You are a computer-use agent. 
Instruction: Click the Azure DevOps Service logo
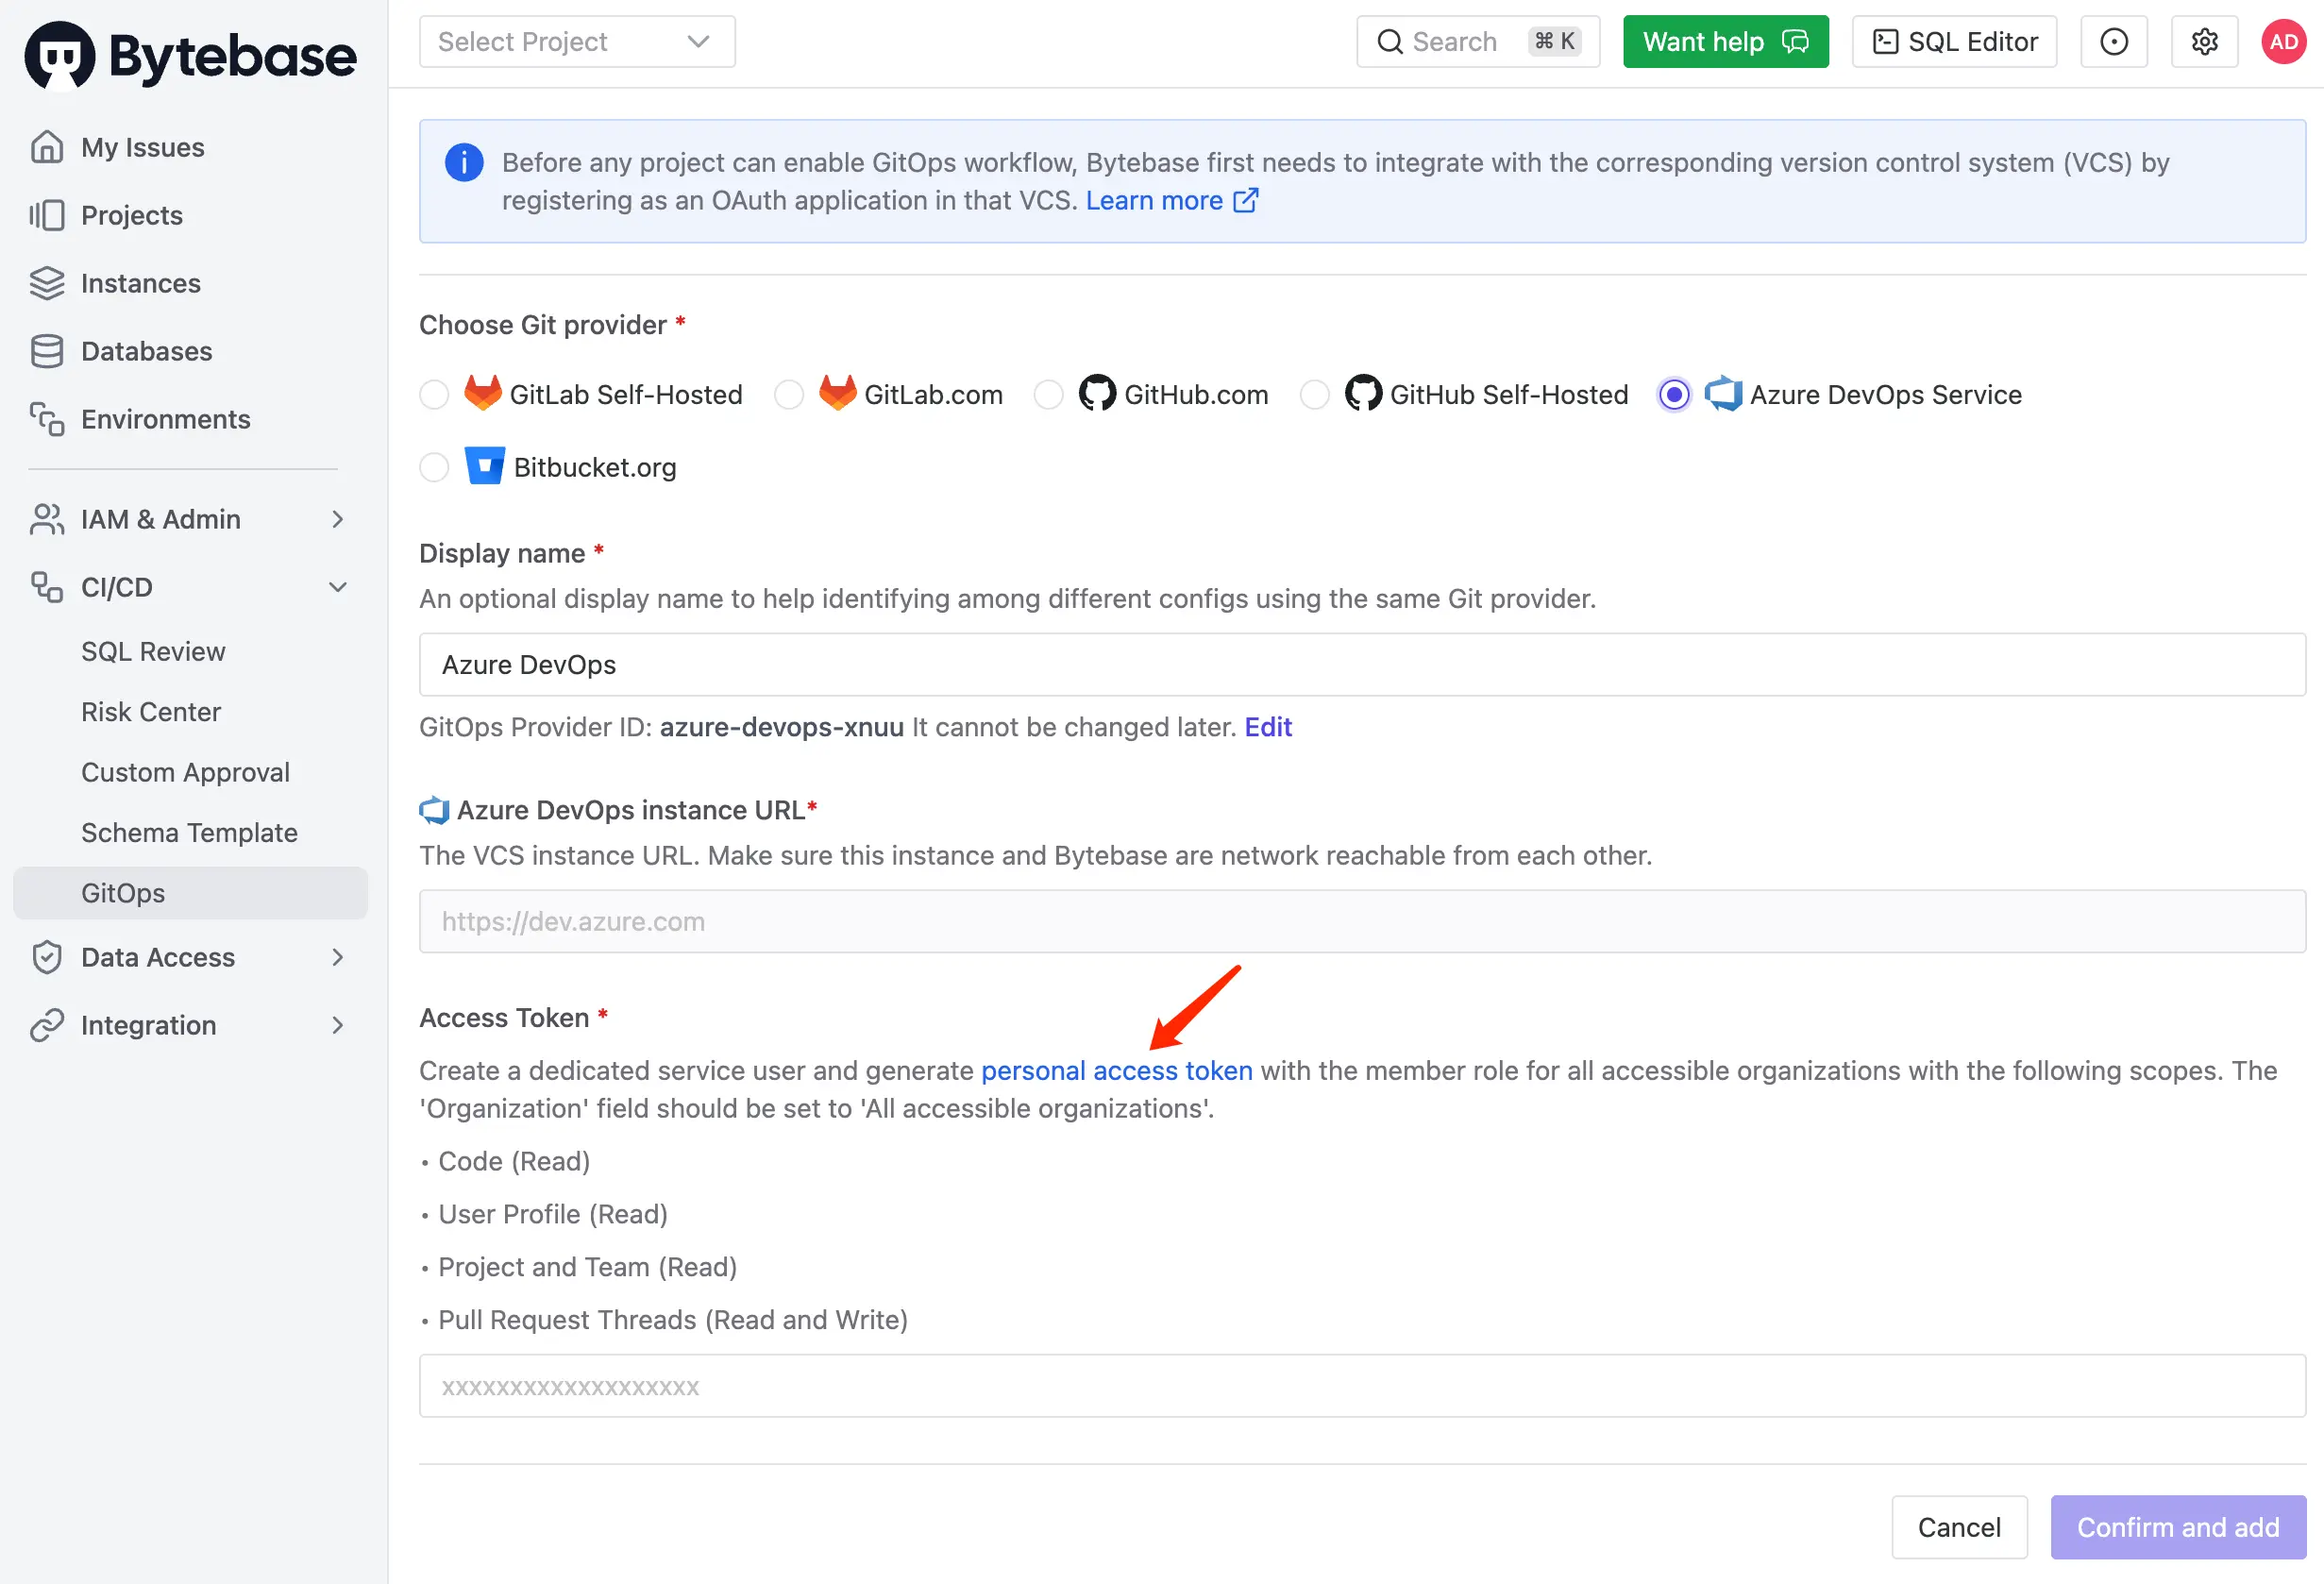point(1724,393)
